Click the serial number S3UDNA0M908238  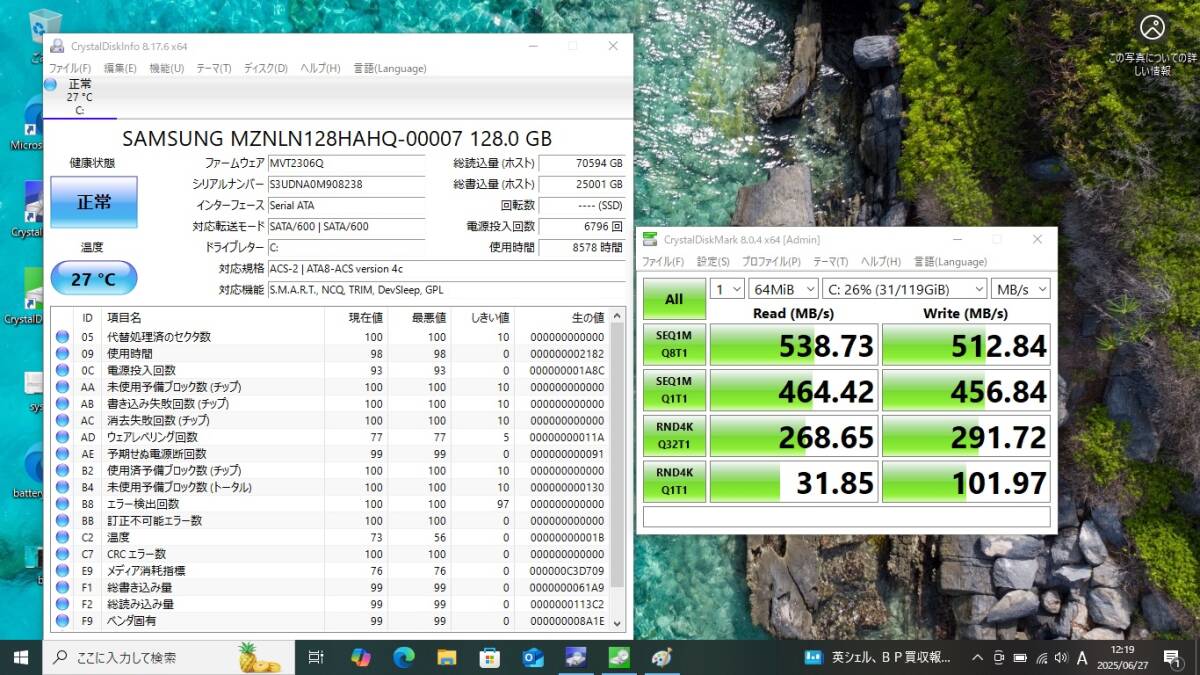click(346, 184)
